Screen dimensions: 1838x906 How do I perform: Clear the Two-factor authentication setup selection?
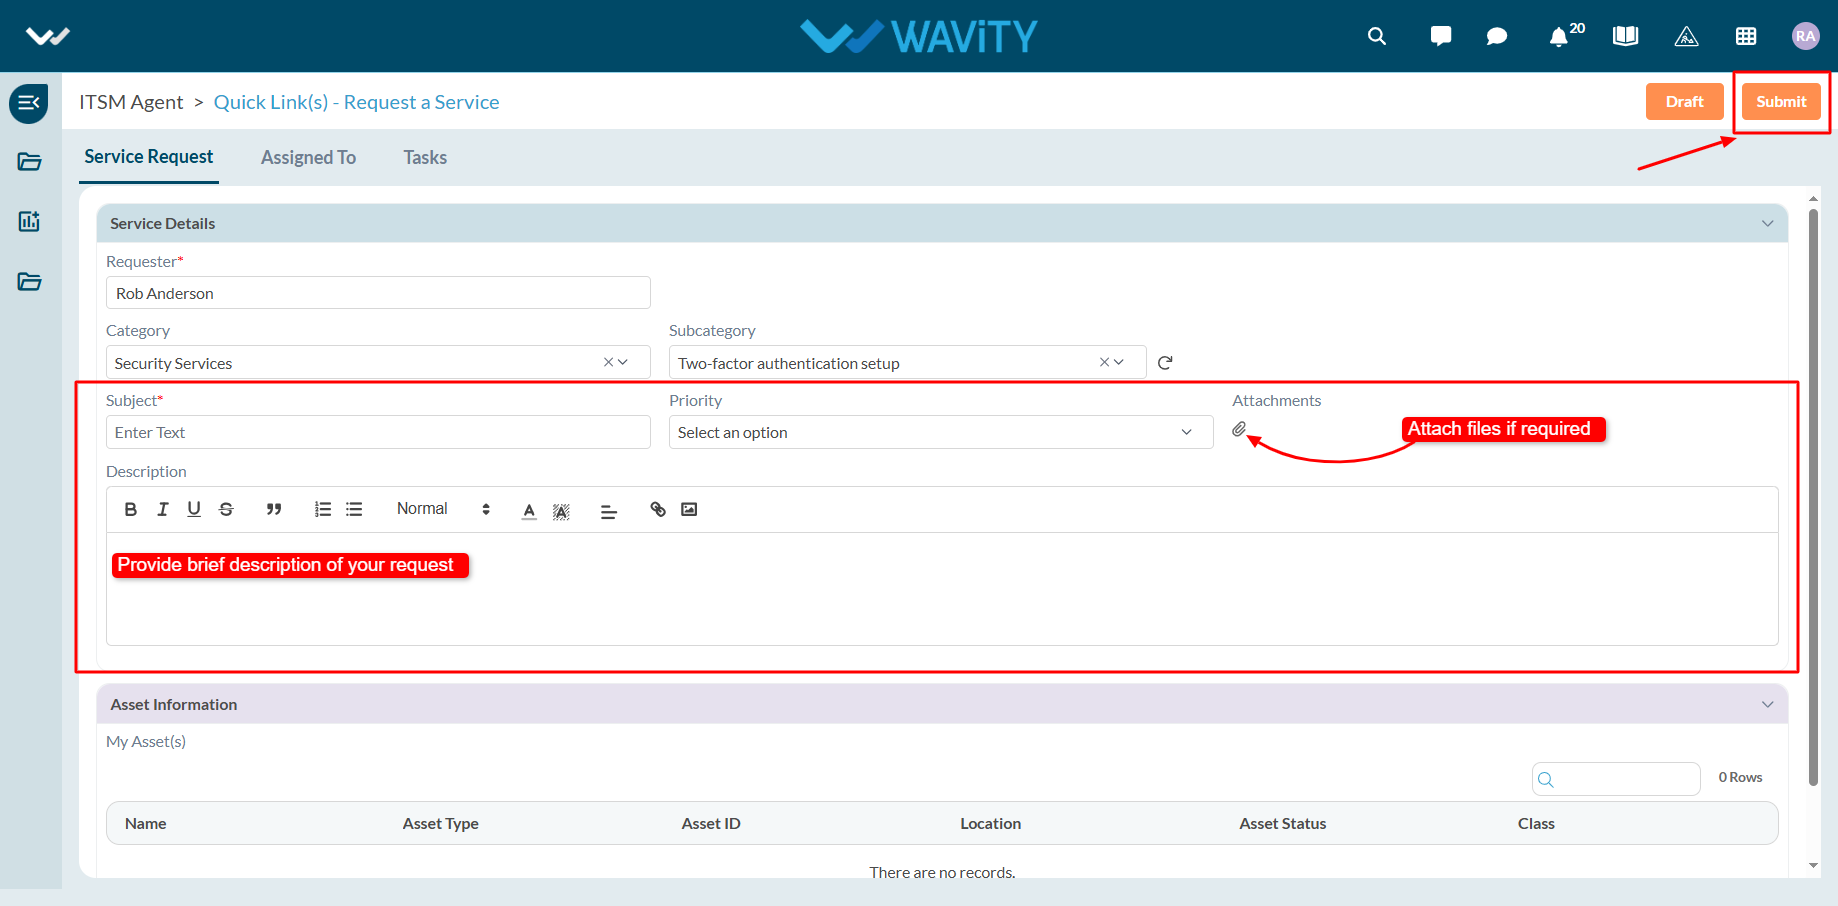pos(1104,362)
